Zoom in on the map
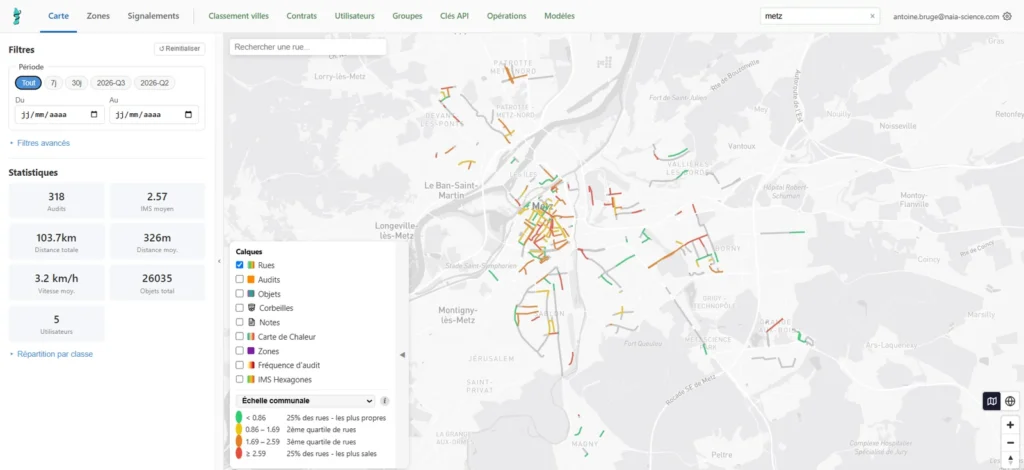This screenshot has height=470, width=1024. click(1010, 425)
